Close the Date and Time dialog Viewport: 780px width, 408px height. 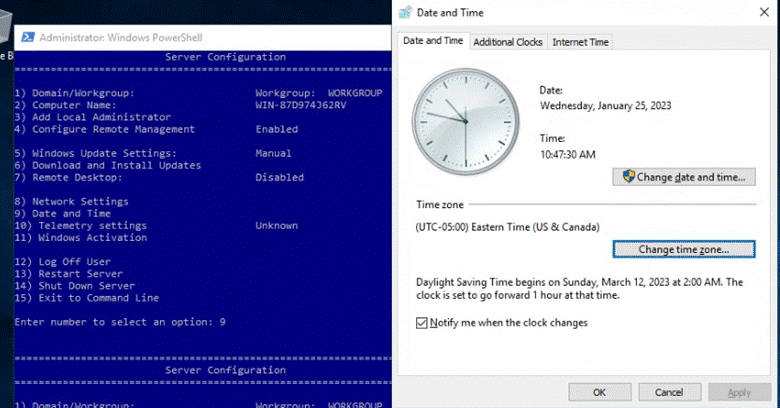click(x=764, y=12)
